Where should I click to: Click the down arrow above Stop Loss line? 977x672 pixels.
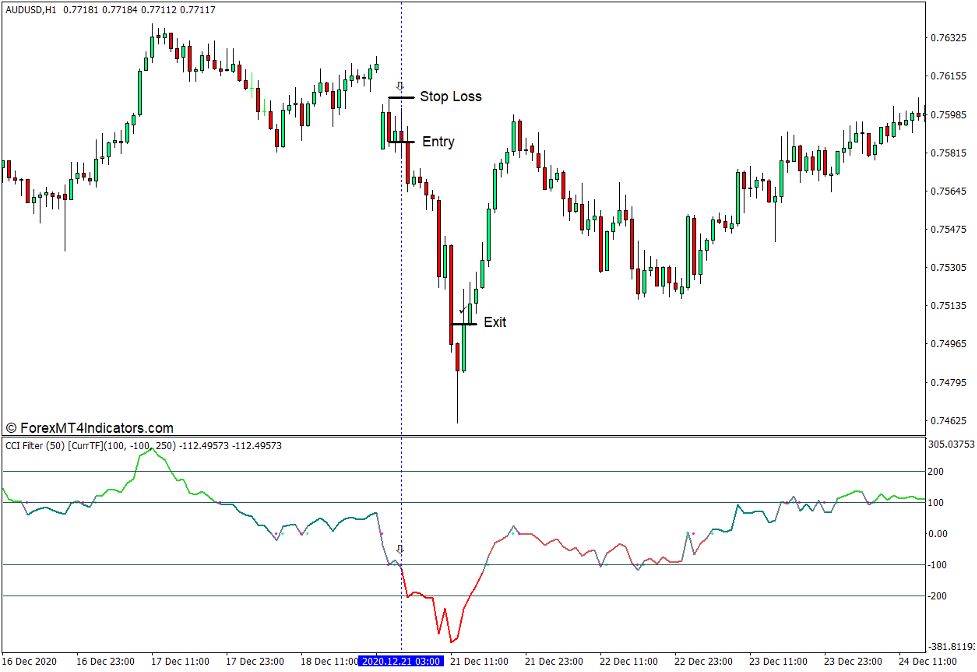tap(401, 87)
